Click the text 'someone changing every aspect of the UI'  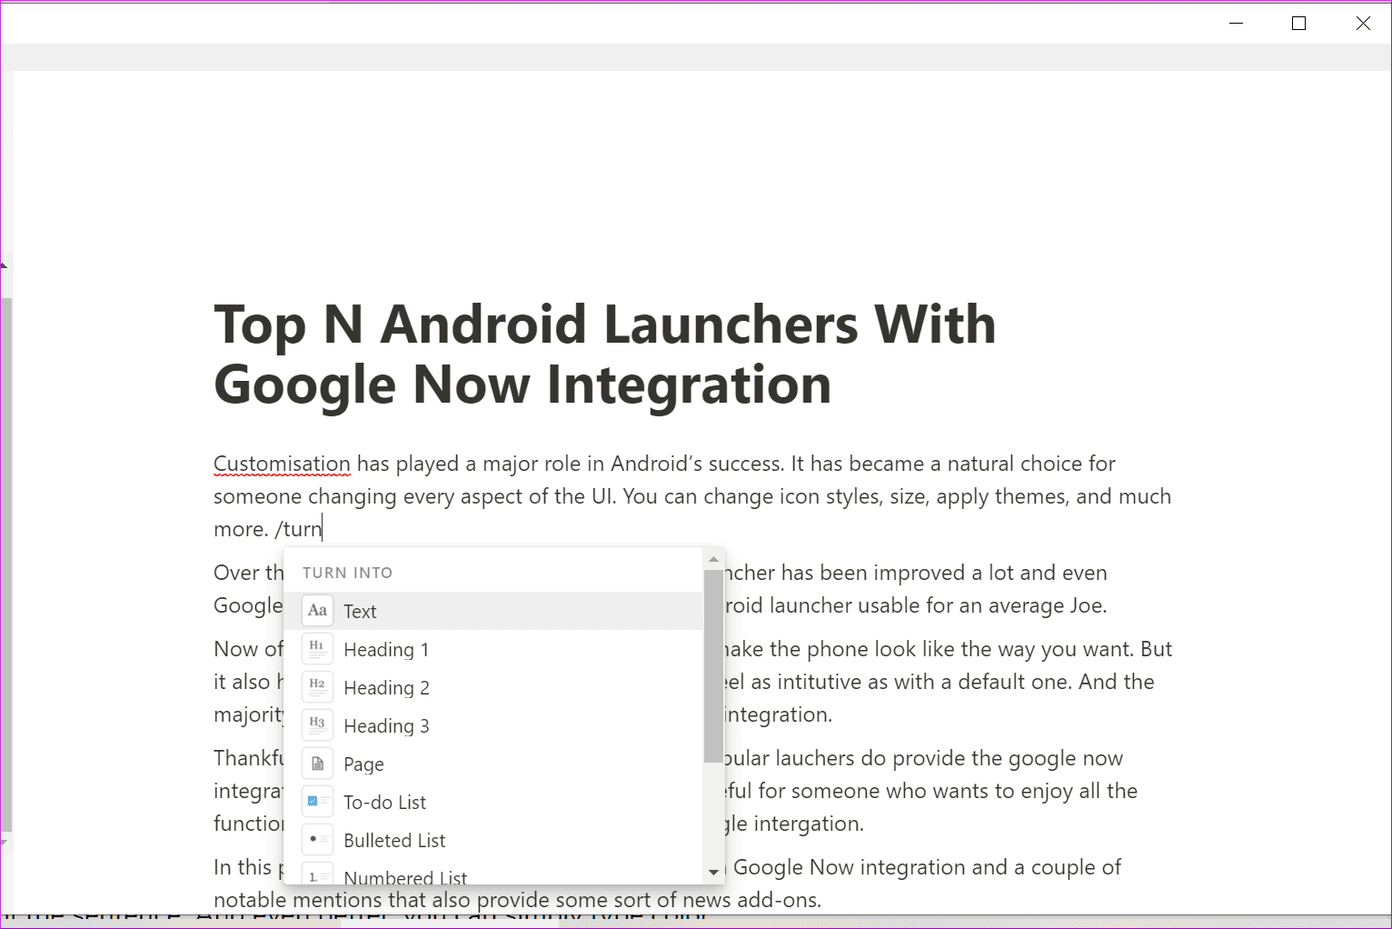(x=413, y=497)
